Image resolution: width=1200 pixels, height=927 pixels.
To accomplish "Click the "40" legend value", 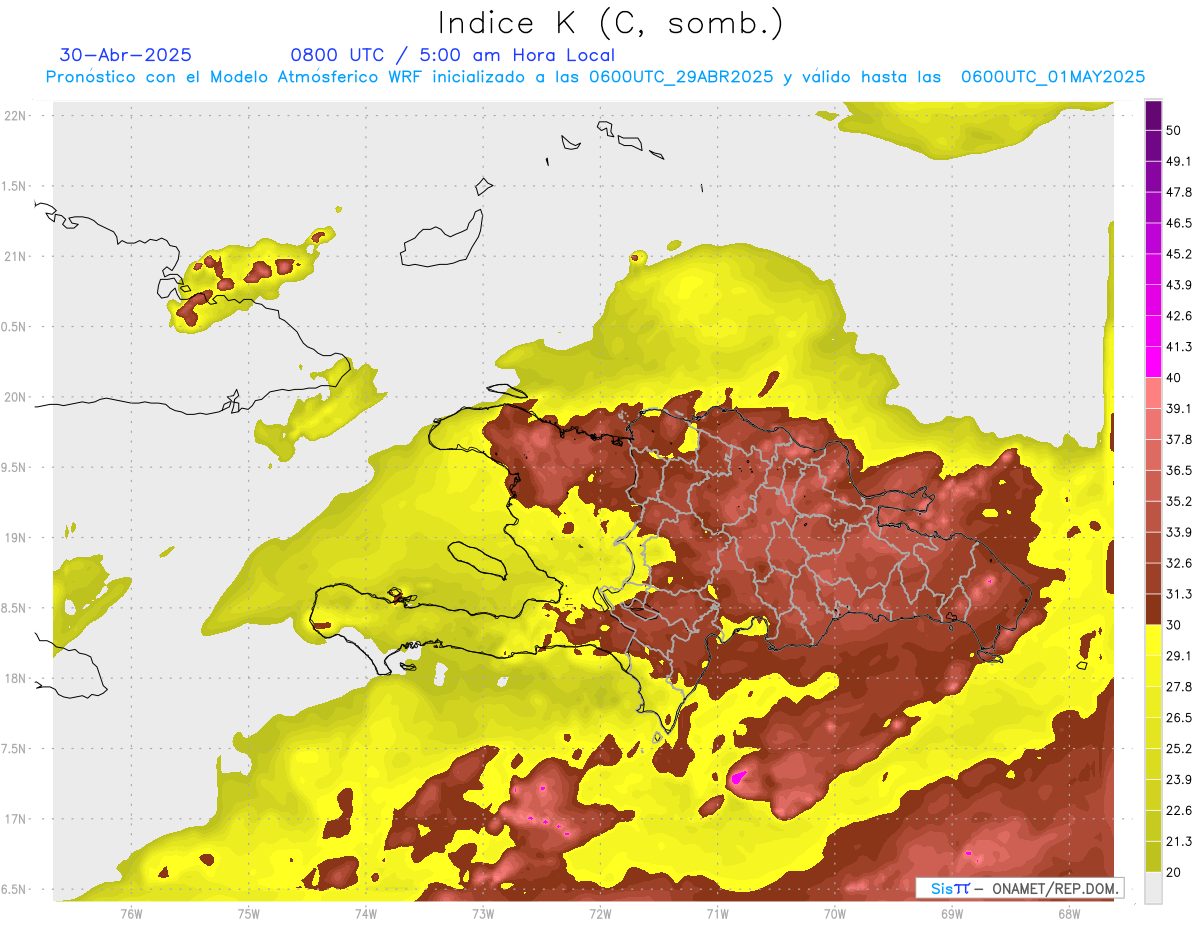I will [x=1174, y=377].
